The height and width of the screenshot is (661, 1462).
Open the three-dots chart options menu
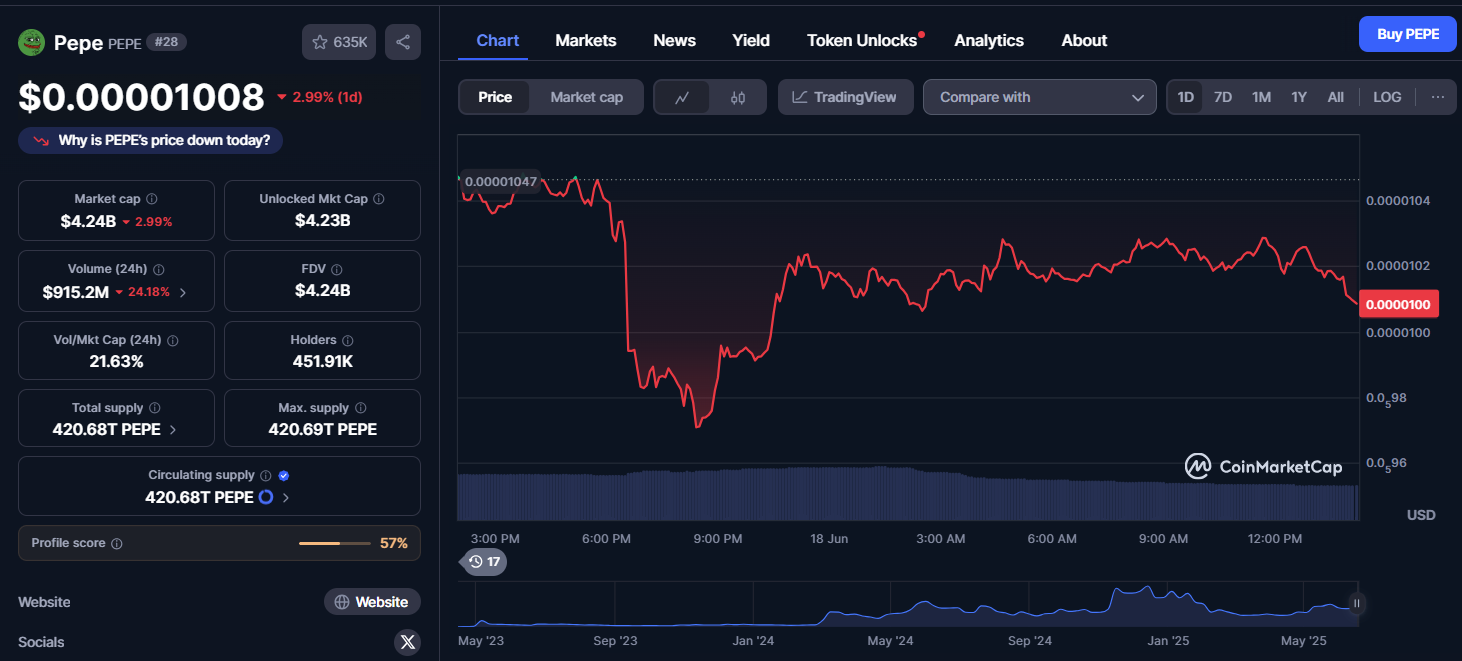point(1437,97)
